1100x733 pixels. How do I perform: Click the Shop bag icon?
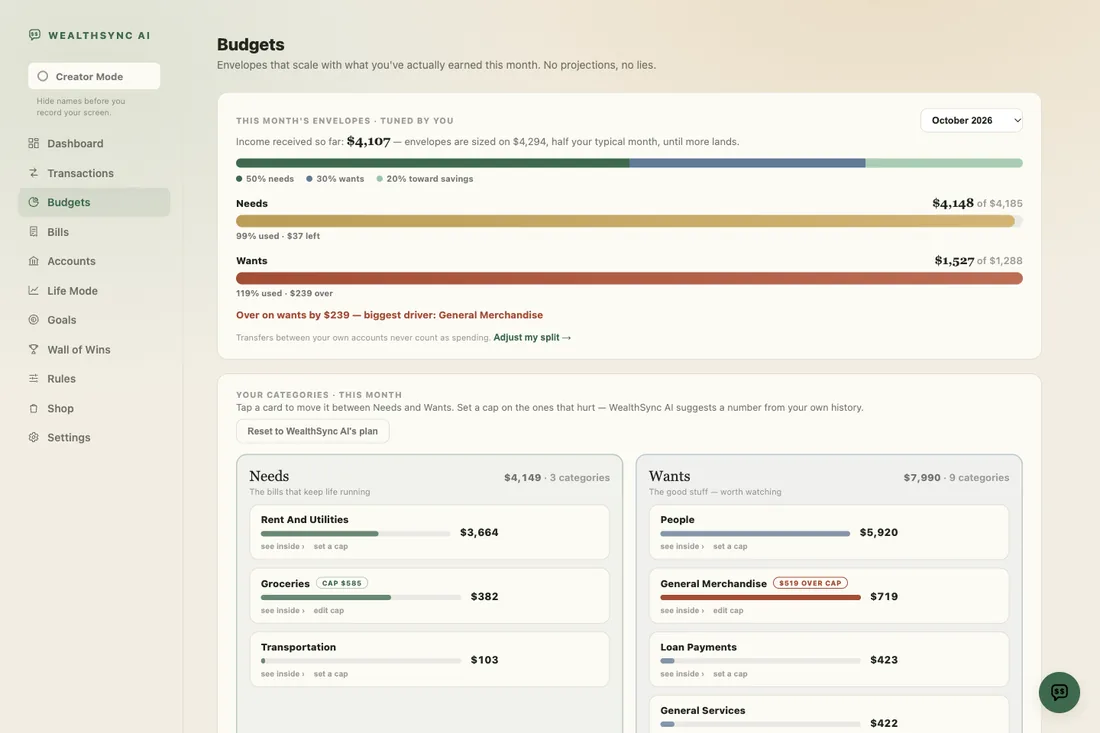tap(33, 408)
